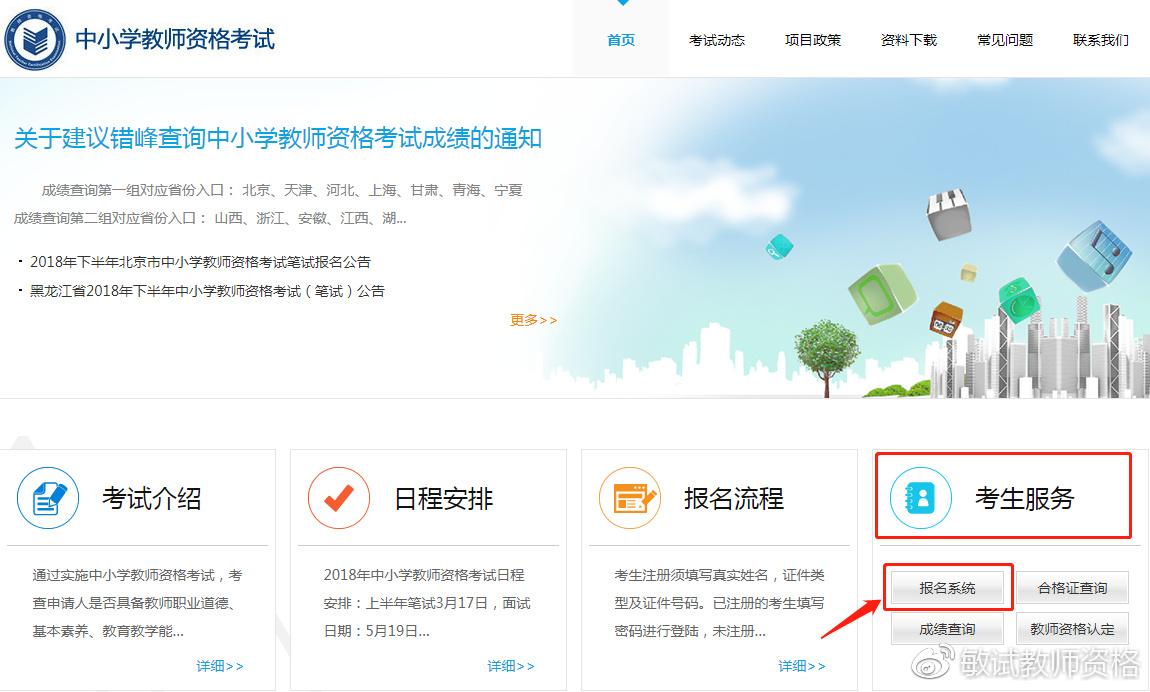The image size is (1150, 692).
Task: Click the 中小学教师资格考试 book logo icon
Action: (x=37, y=39)
